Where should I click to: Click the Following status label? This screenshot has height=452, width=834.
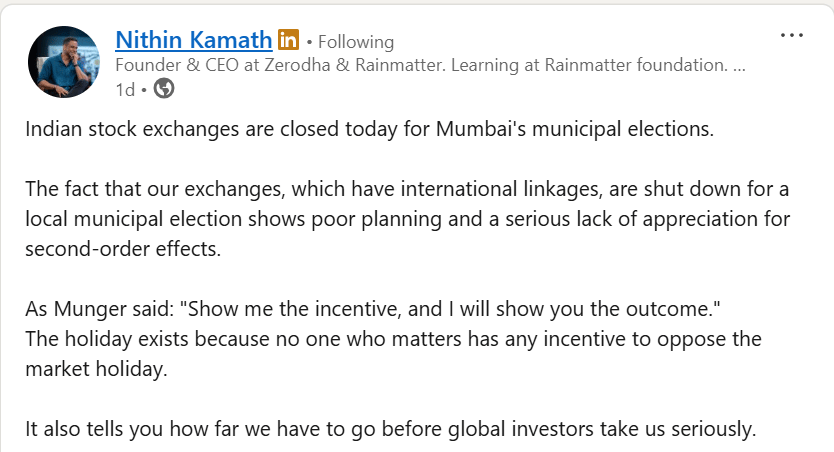(x=356, y=42)
